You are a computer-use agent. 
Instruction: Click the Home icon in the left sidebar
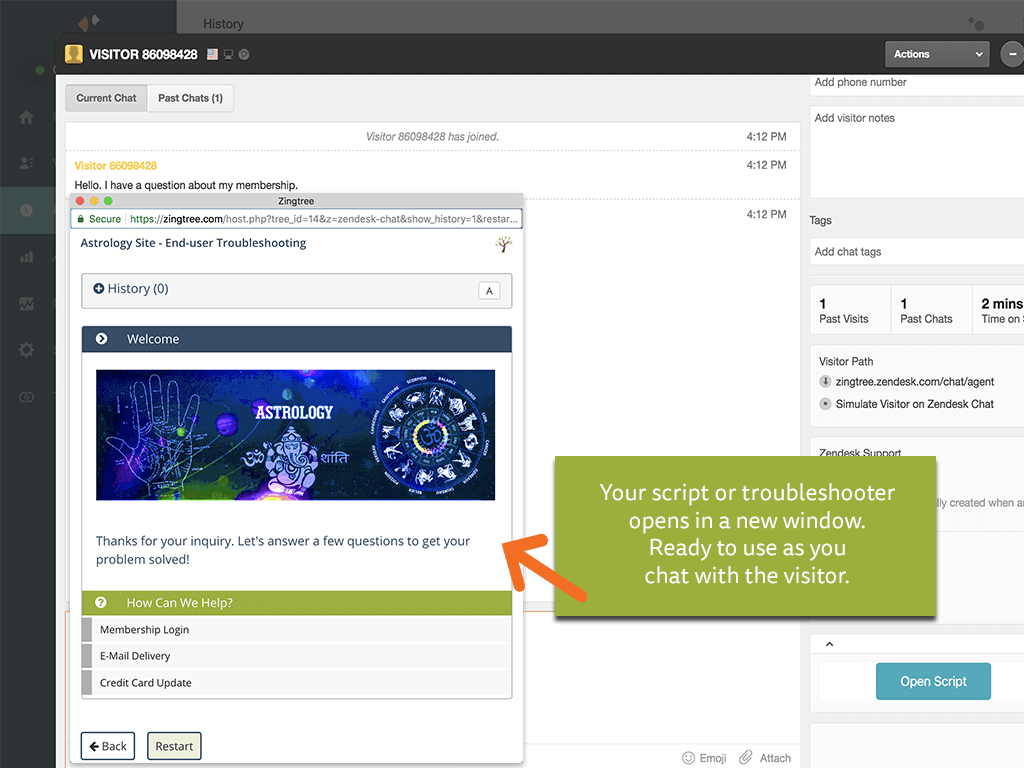click(26, 117)
